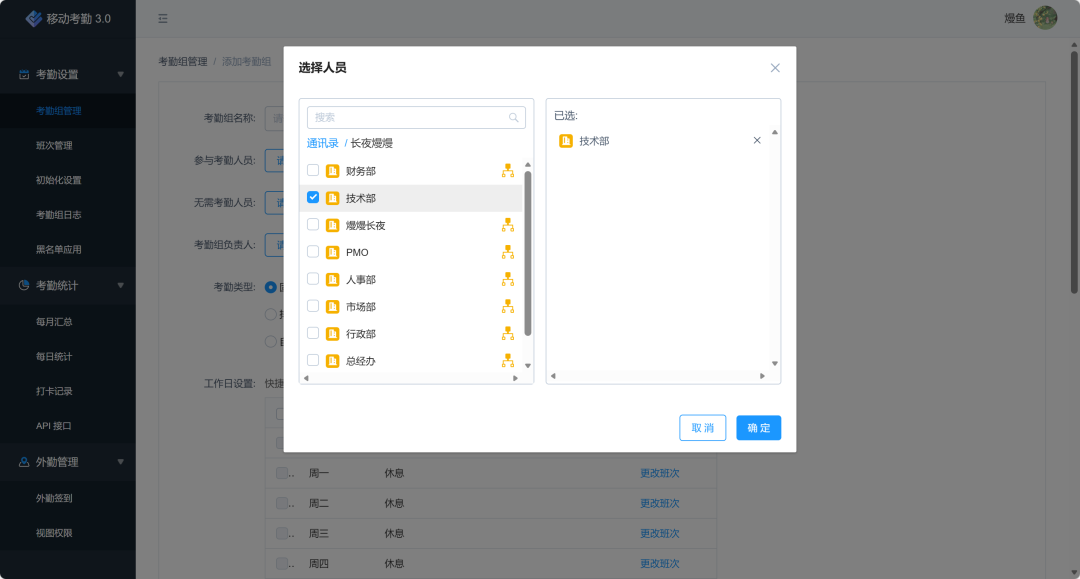Click the person icon beside 外勤管理
Image resolution: width=1080 pixels, height=579 pixels.
tap(25, 461)
